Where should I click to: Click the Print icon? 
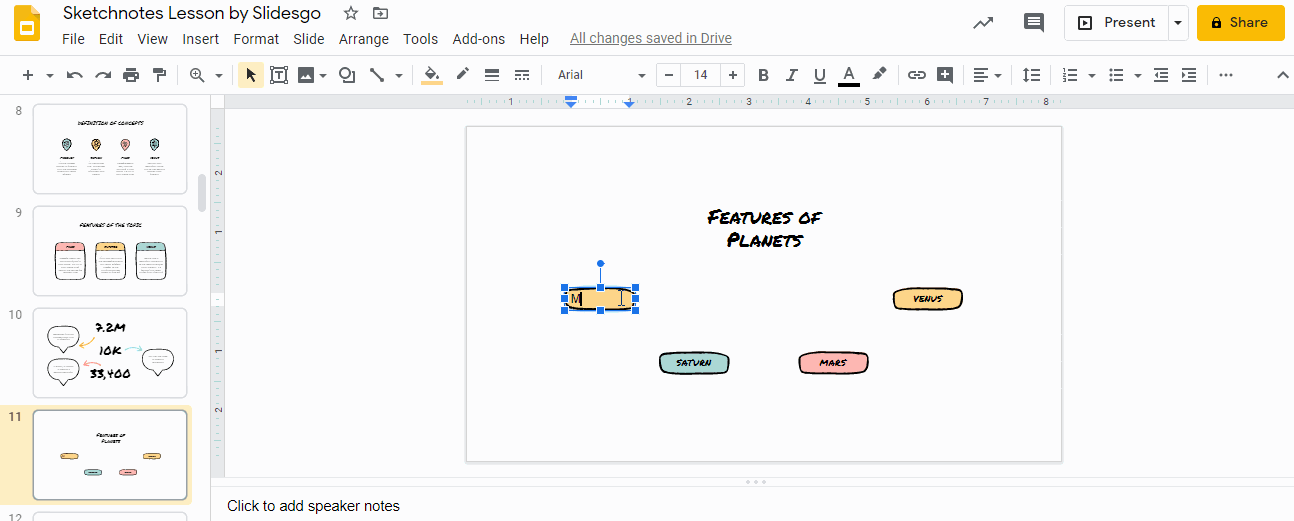131,75
